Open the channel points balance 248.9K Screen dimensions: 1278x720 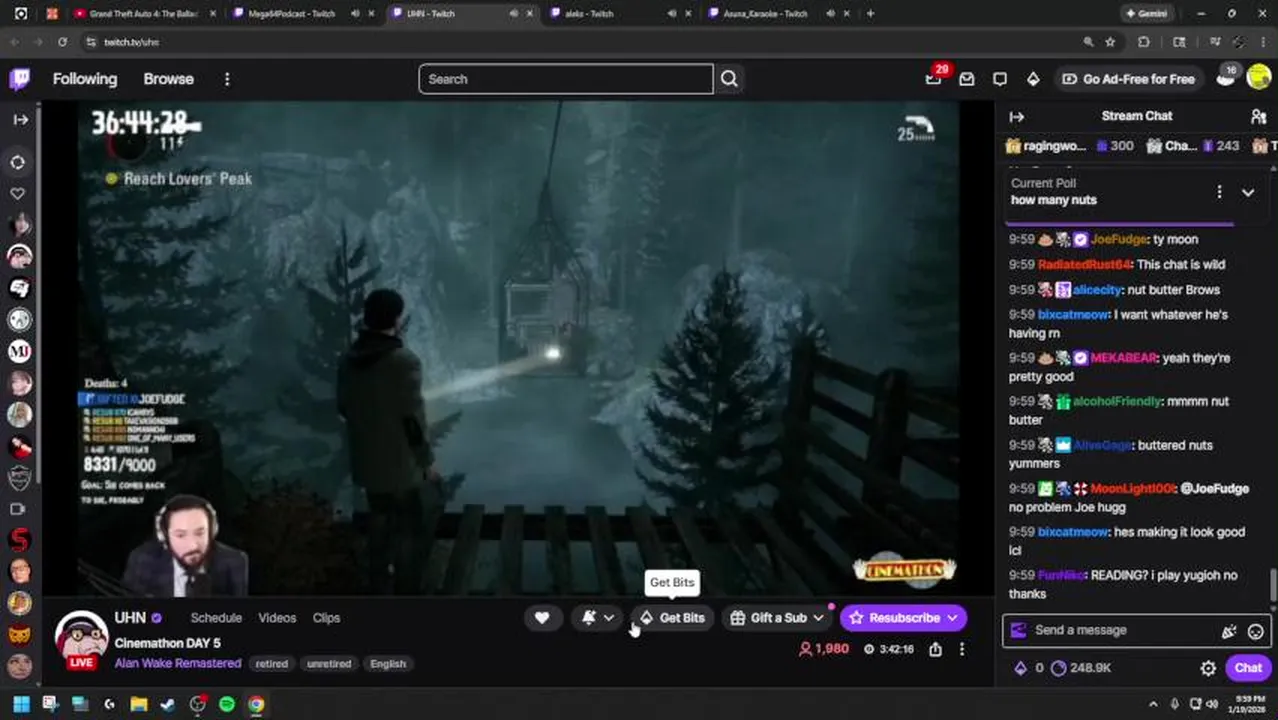[x=1081, y=668]
